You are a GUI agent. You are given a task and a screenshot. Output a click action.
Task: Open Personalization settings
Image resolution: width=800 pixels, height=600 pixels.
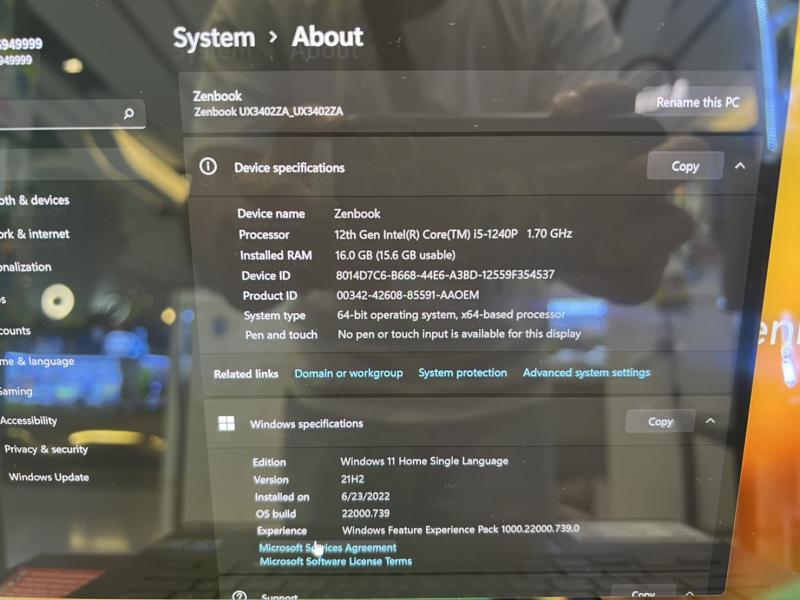pyautogui.click(x=26, y=267)
